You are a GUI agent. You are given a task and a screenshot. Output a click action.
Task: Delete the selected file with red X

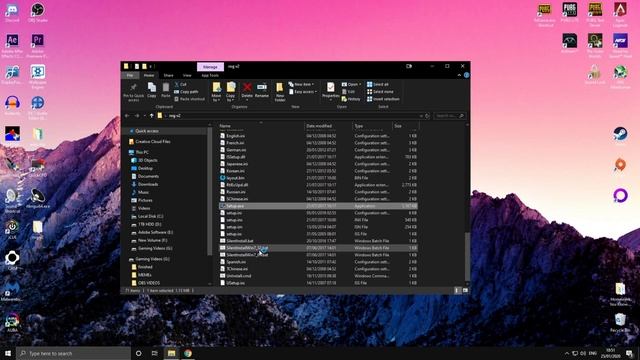[x=247, y=90]
